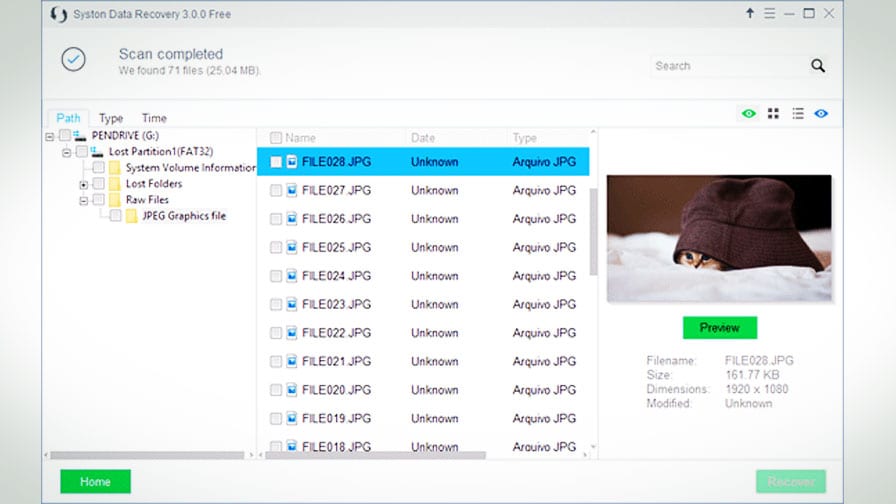Click the file list vertical scrollbar
This screenshot has width=896, height=504.
point(593,231)
